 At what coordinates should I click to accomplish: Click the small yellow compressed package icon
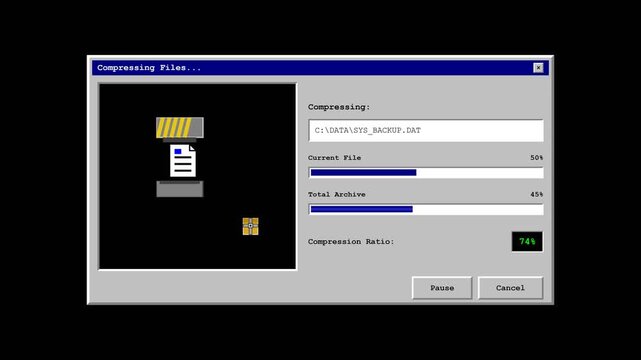point(251,226)
